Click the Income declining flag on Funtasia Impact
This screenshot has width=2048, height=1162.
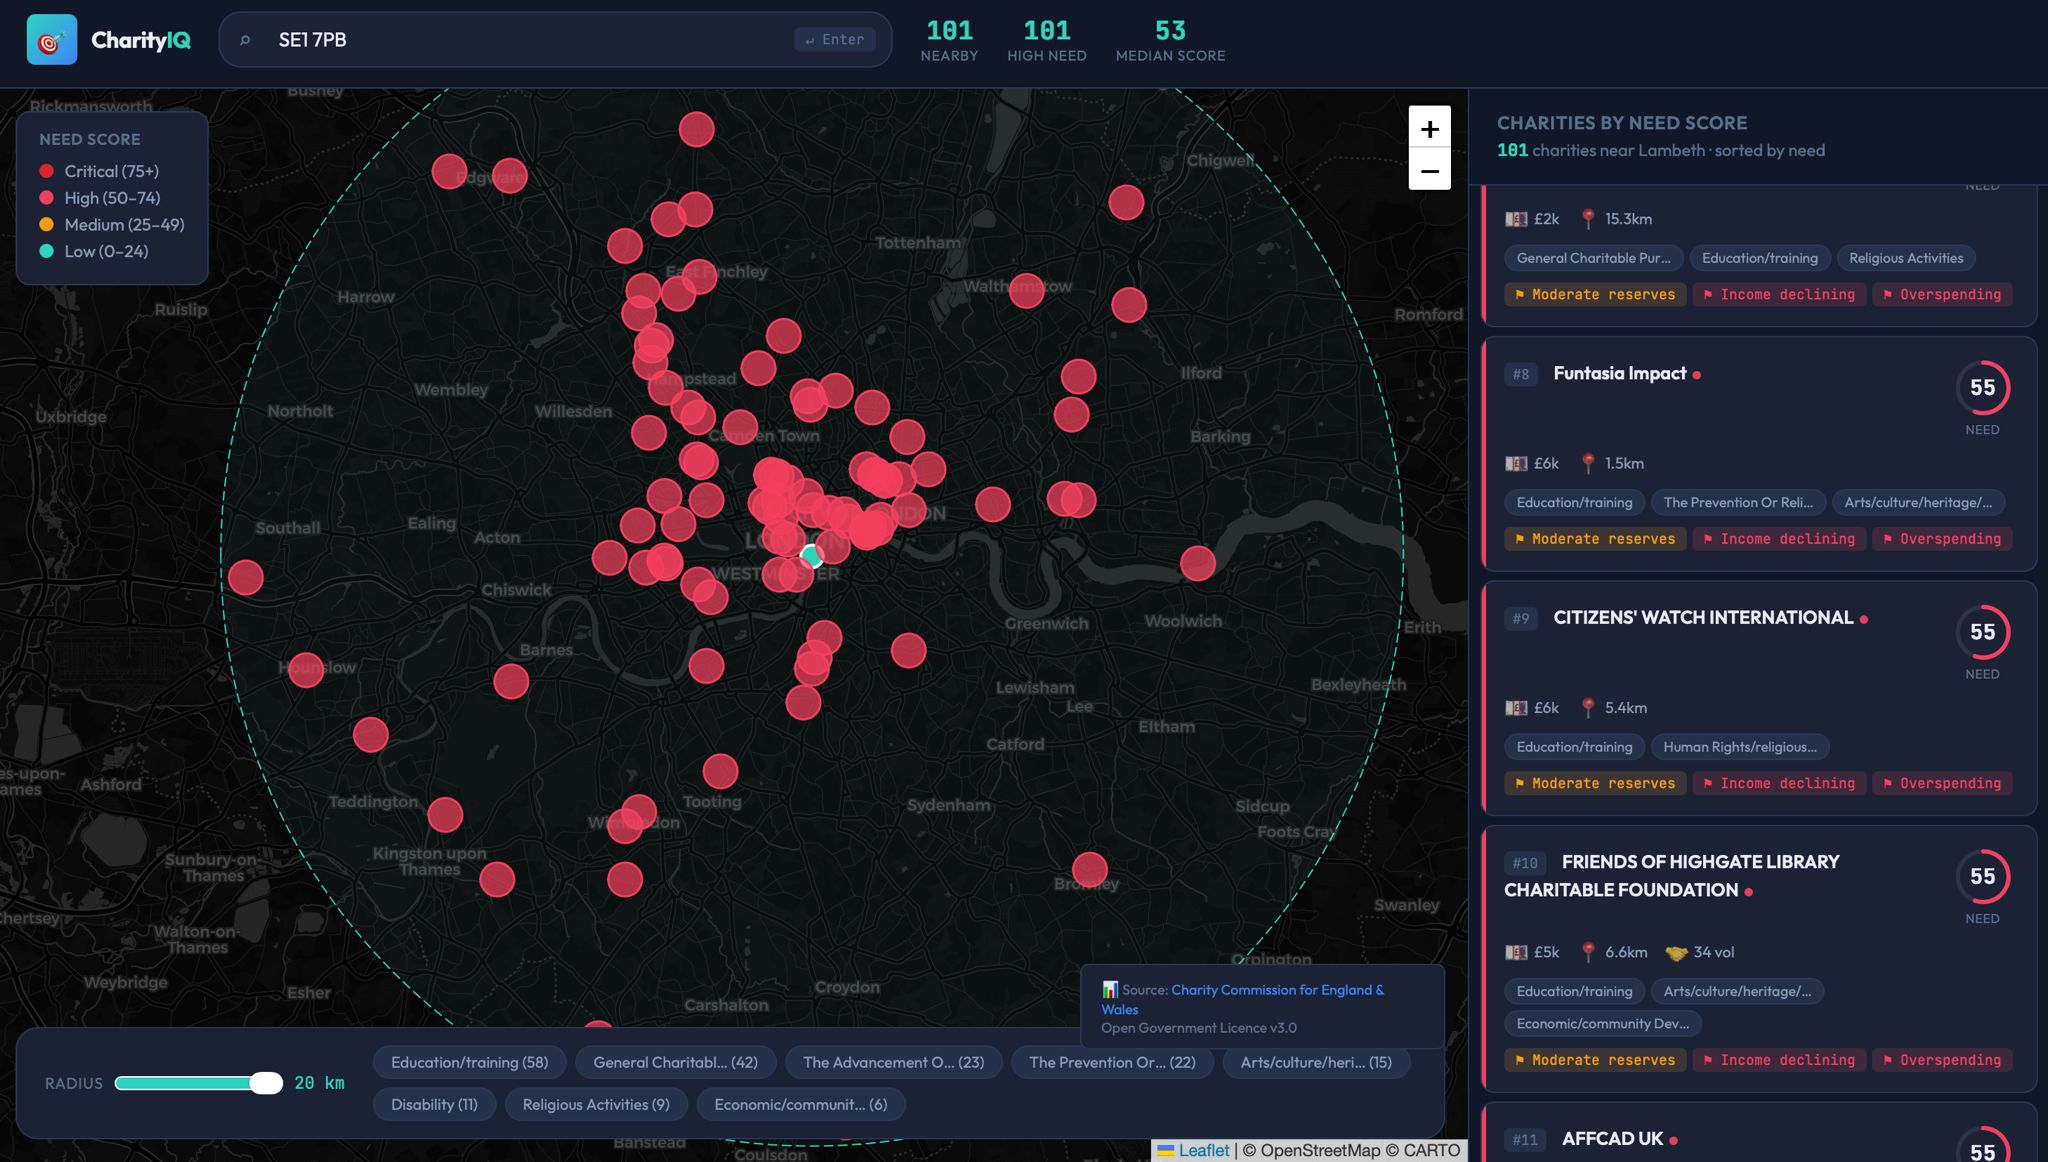point(1778,539)
